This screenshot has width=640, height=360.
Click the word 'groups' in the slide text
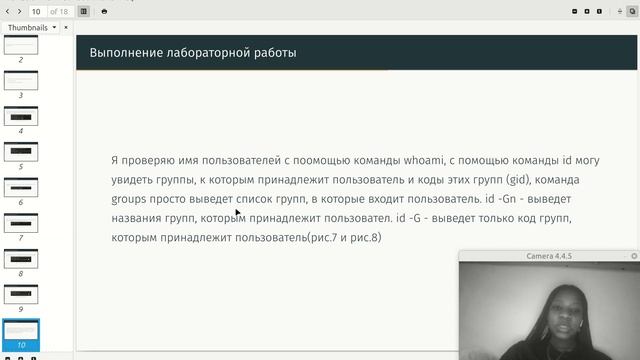coord(129,200)
